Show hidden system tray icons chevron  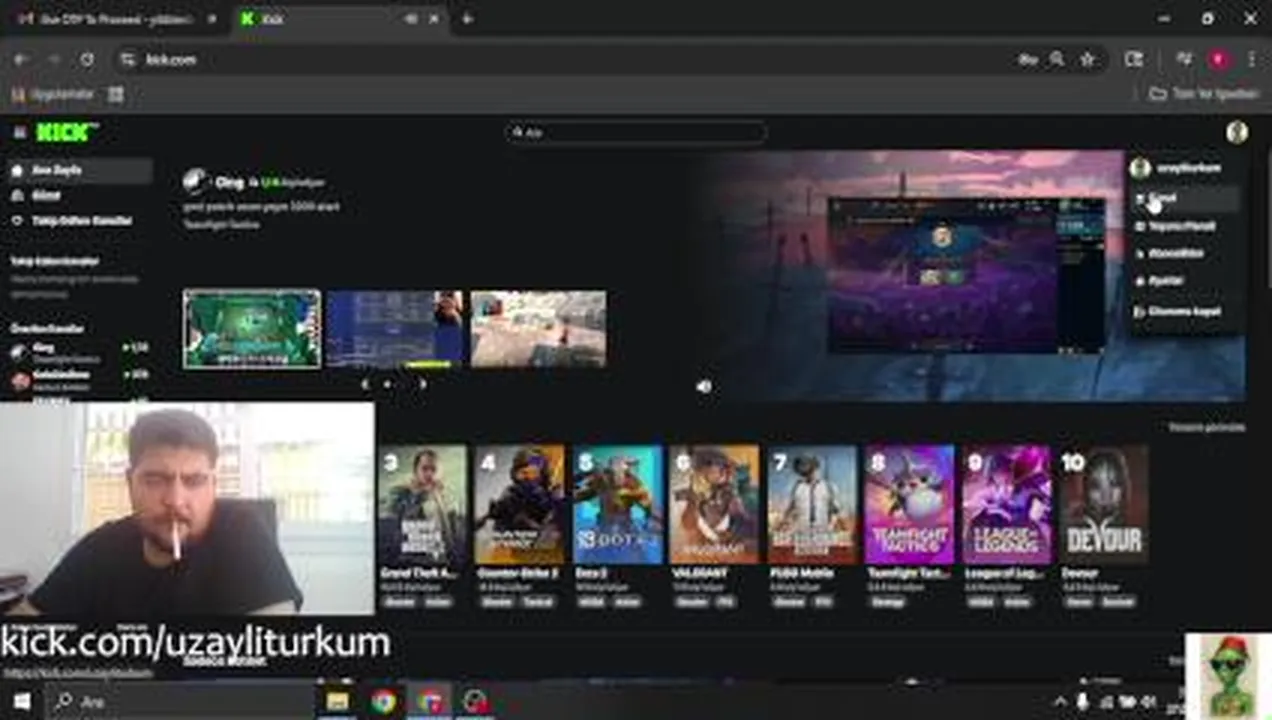click(x=1060, y=702)
